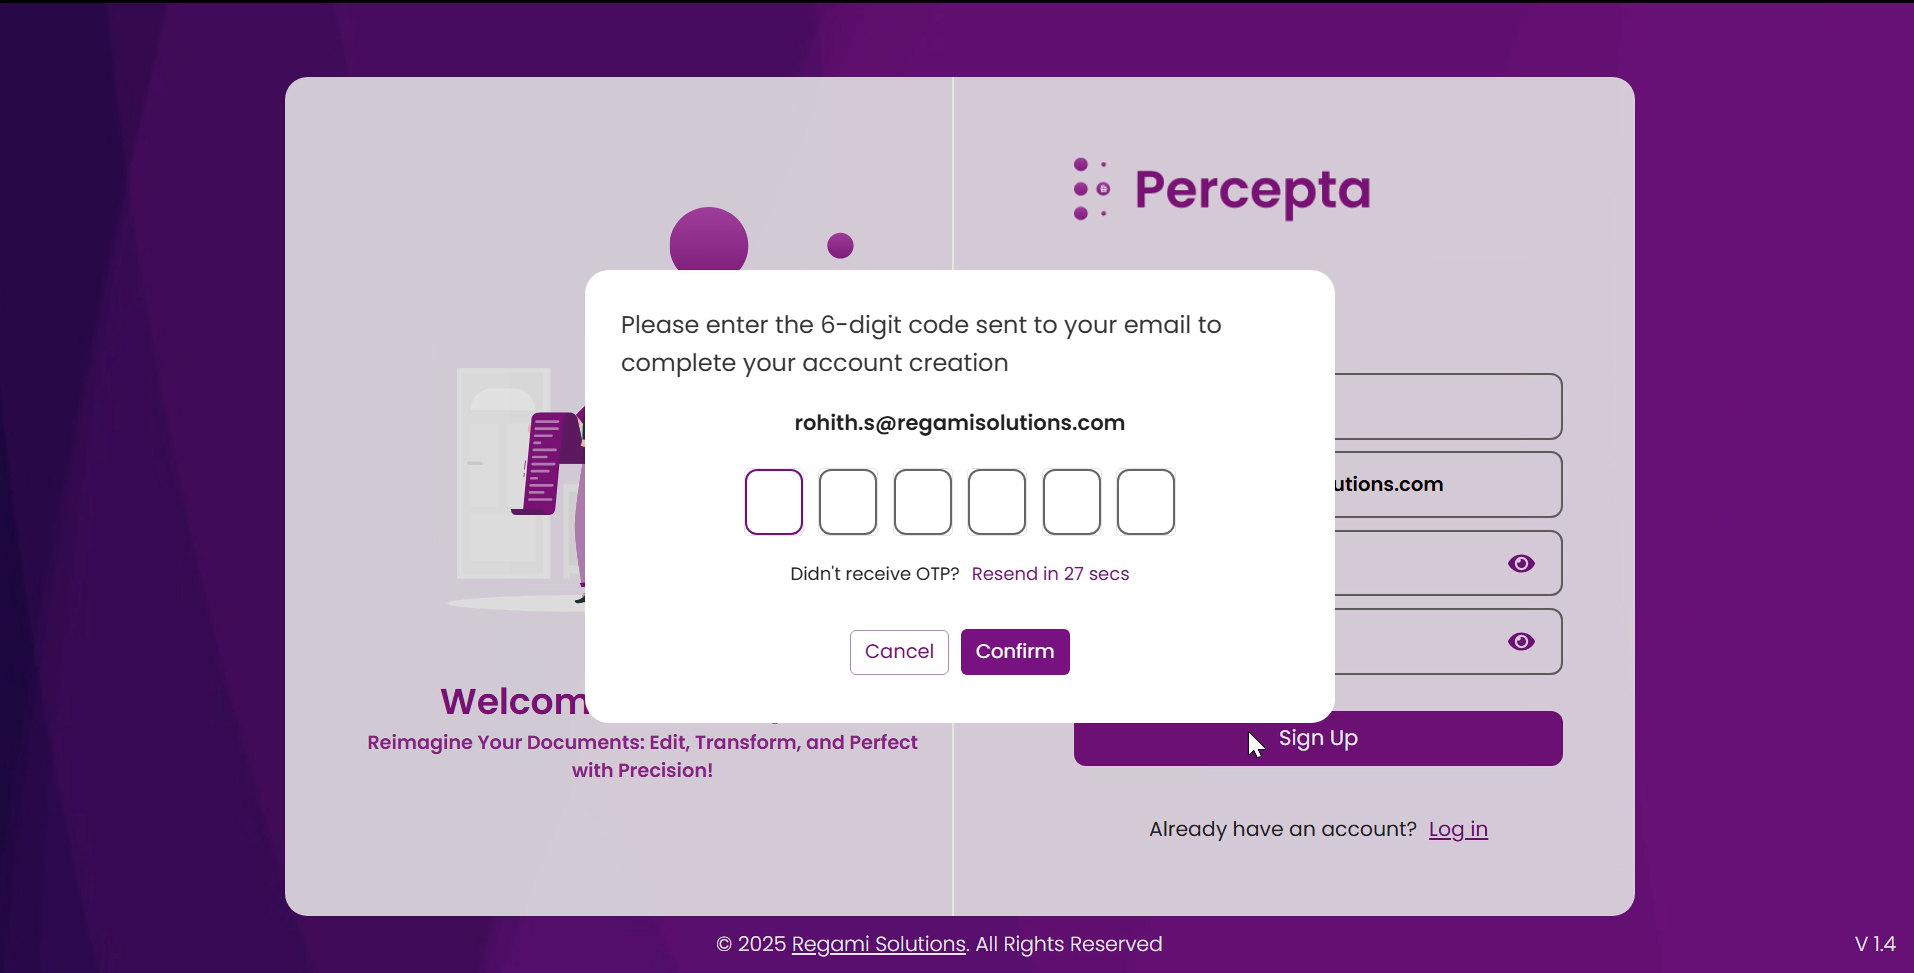Click the purple document illustration

click(x=547, y=462)
